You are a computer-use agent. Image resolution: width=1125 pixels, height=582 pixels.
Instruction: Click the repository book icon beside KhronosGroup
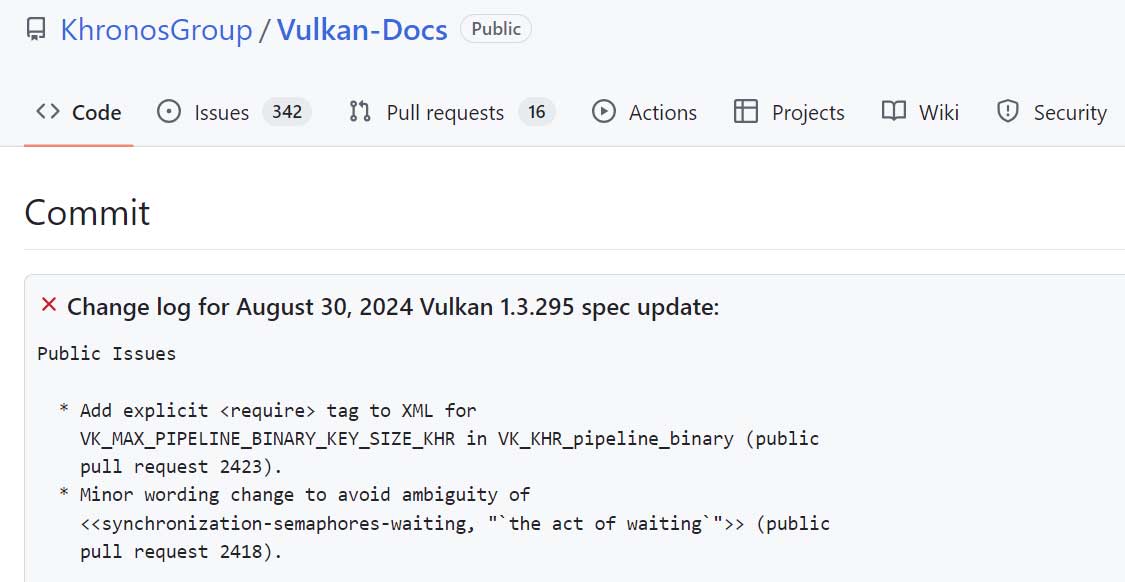36,30
